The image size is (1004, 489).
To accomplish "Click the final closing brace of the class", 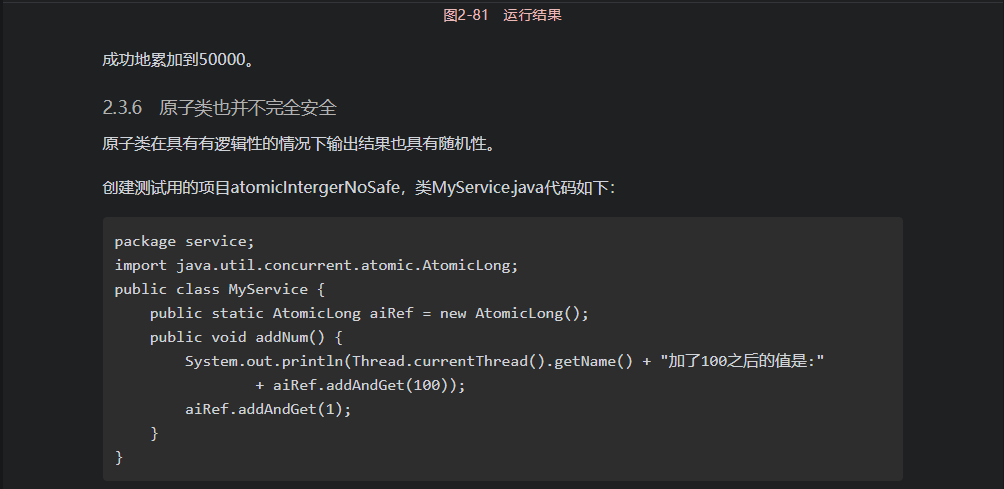I will point(118,457).
